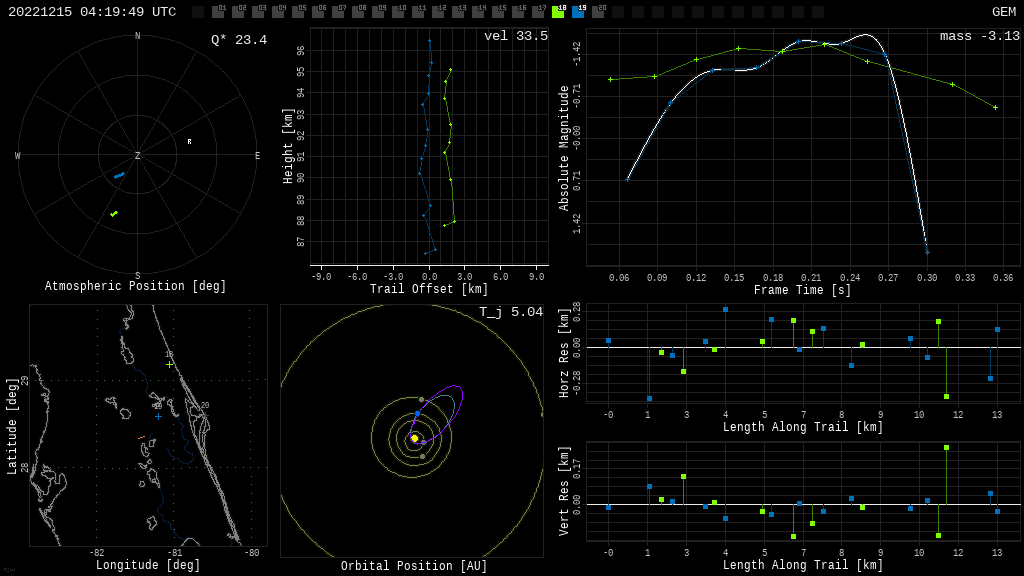Select the orange meteor ground track on map
Image resolution: width=1024 pixels, height=576 pixels.
click(x=141, y=437)
